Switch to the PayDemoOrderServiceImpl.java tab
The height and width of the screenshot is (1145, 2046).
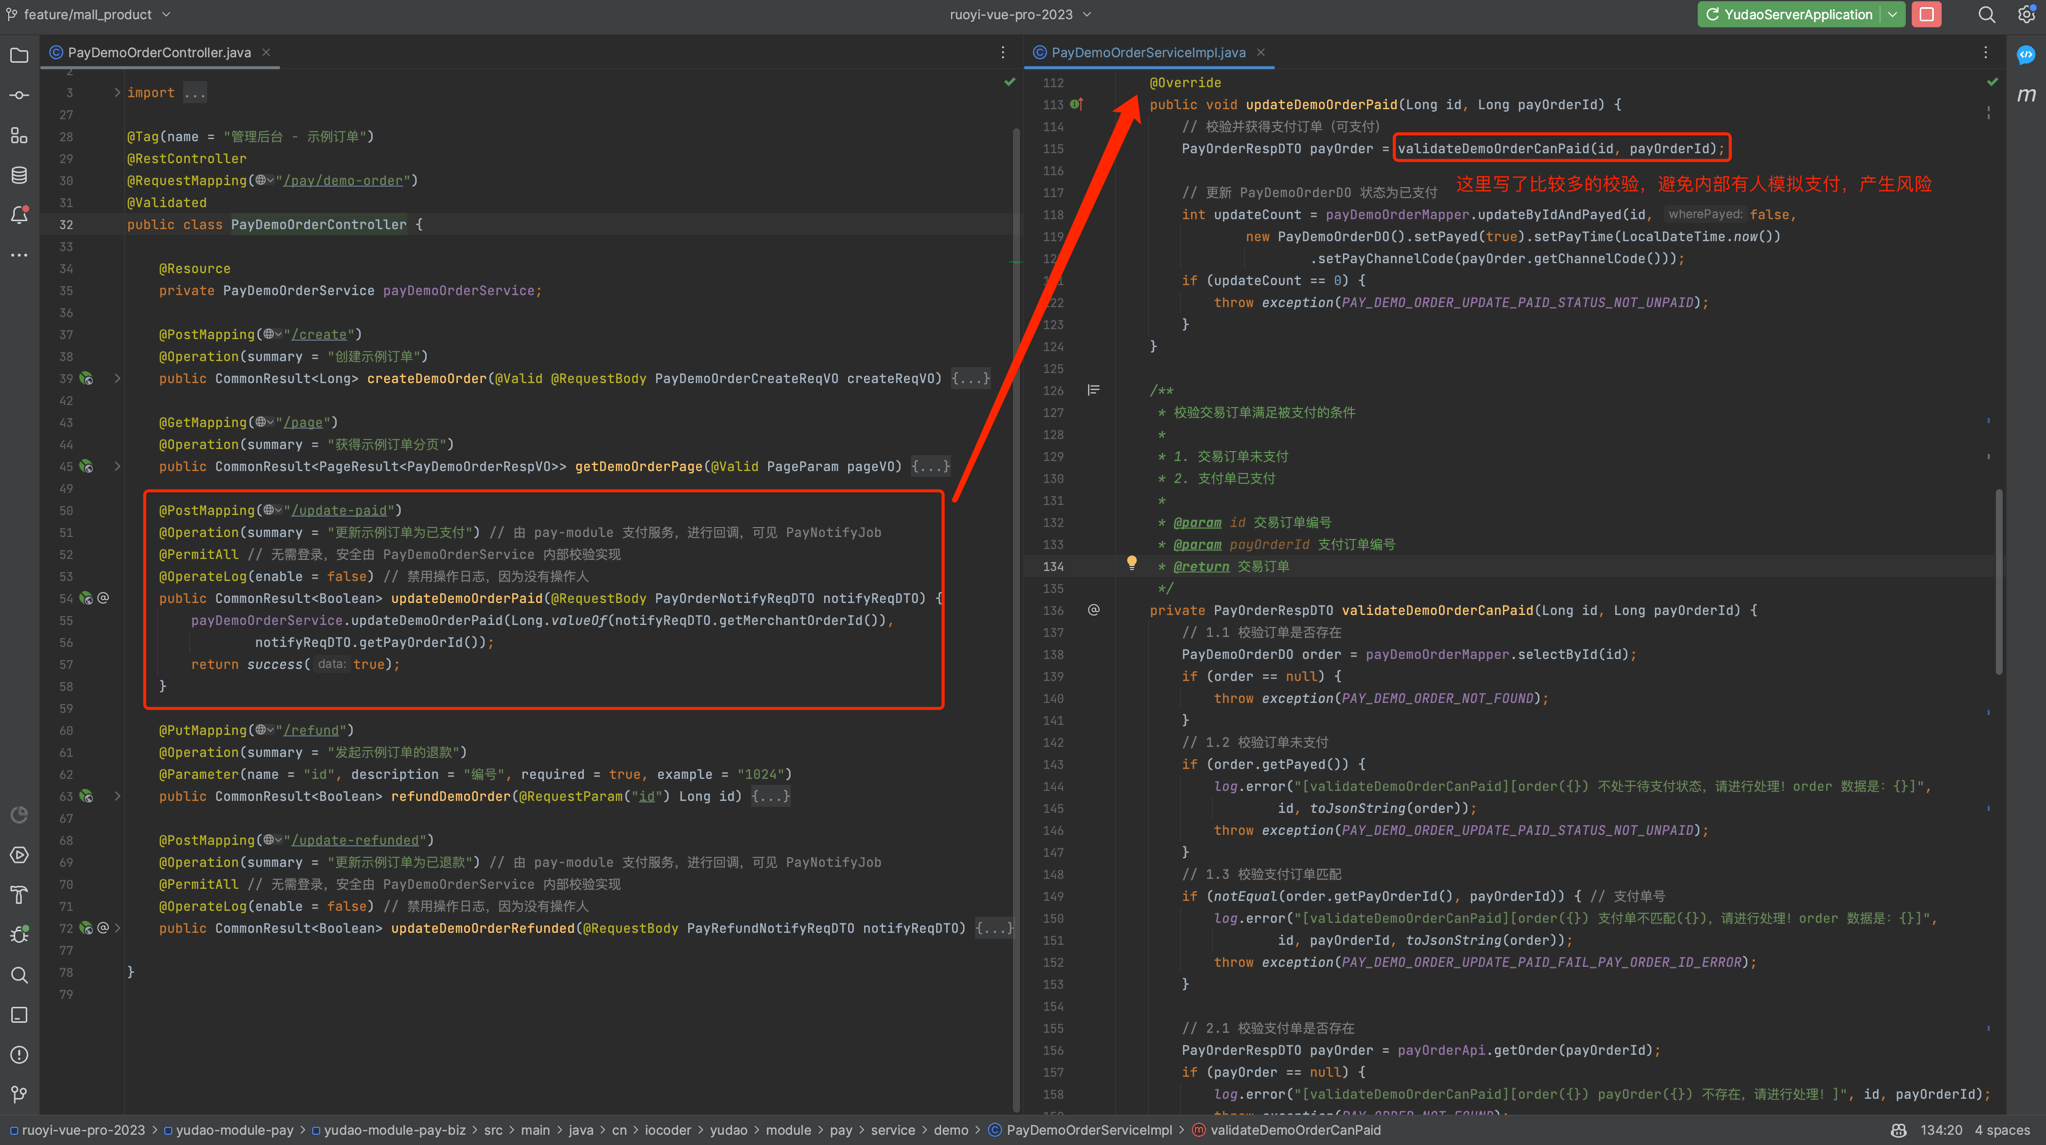[x=1147, y=52]
